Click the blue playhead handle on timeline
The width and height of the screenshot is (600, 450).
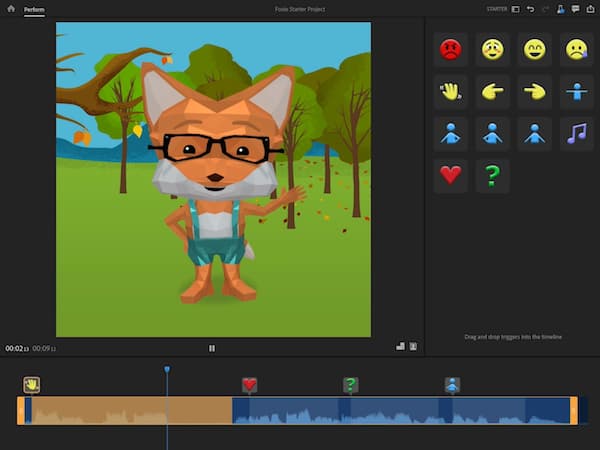pos(167,369)
